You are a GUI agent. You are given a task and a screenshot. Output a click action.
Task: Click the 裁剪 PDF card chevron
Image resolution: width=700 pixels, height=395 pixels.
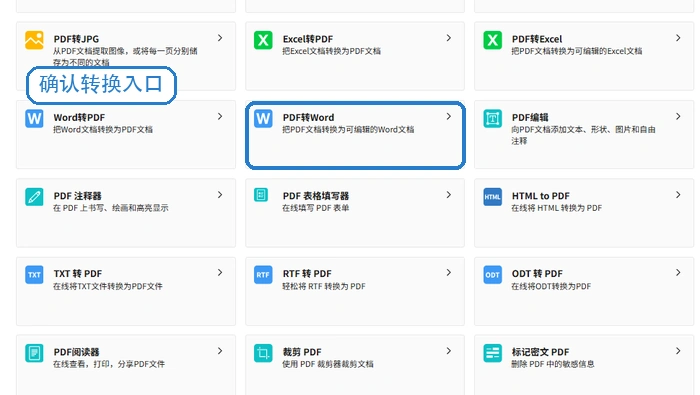coord(449,351)
